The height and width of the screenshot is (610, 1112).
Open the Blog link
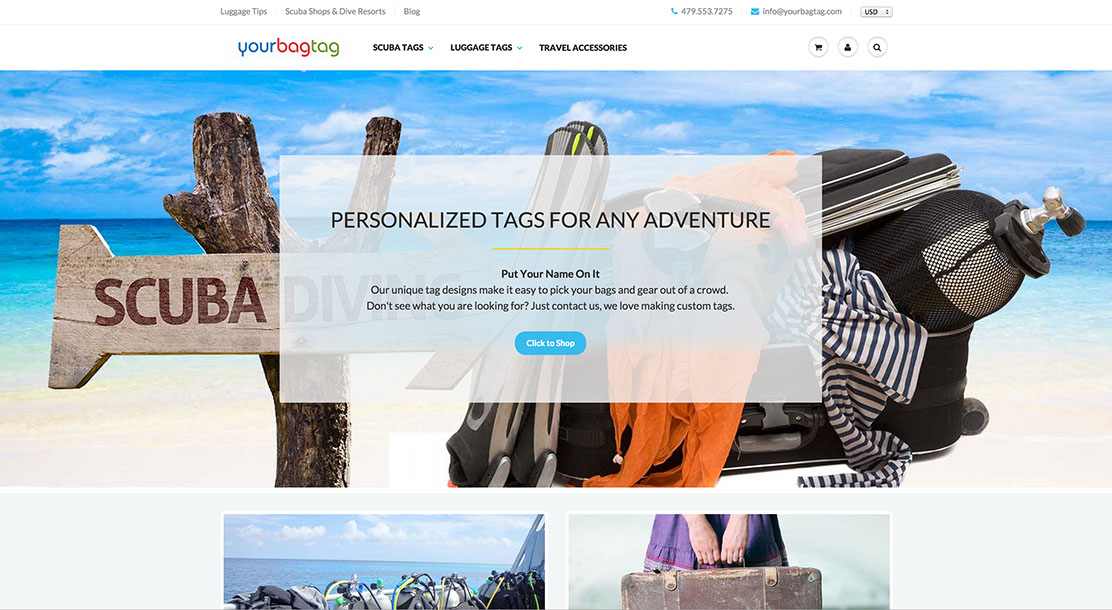412,11
